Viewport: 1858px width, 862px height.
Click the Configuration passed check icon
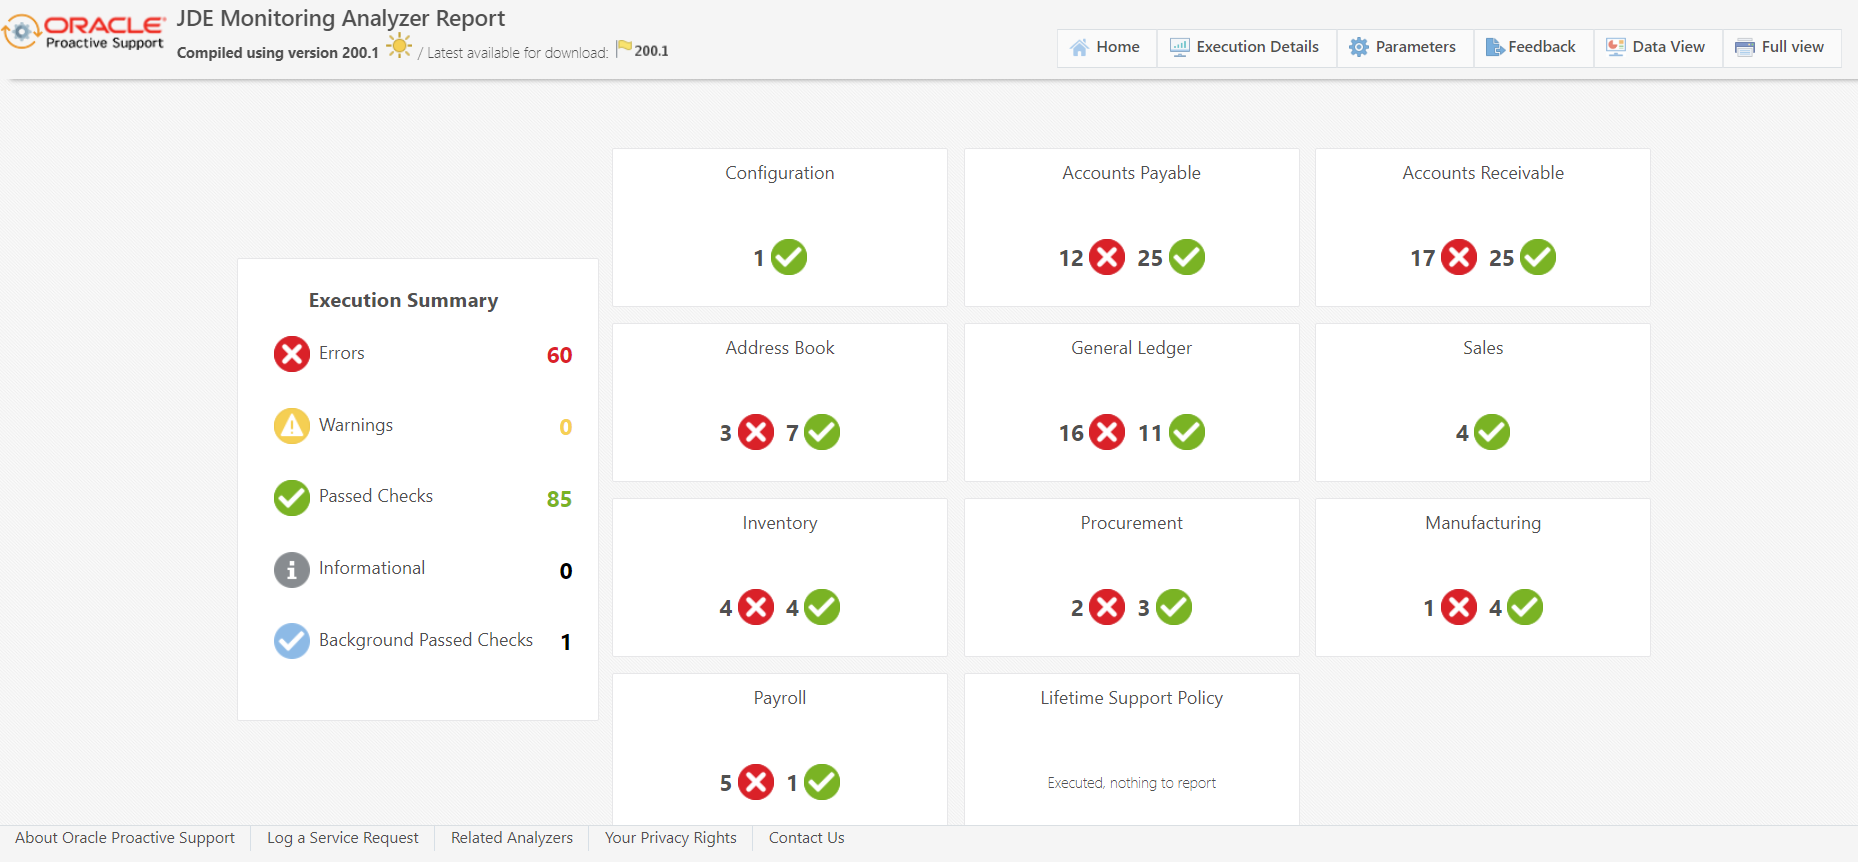point(789,257)
